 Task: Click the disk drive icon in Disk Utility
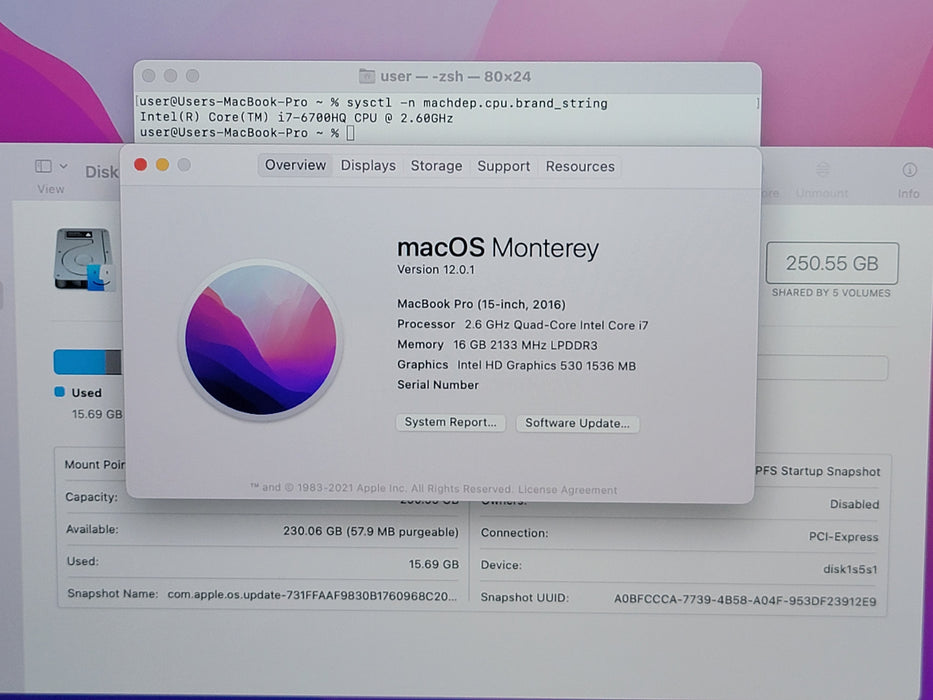84,260
